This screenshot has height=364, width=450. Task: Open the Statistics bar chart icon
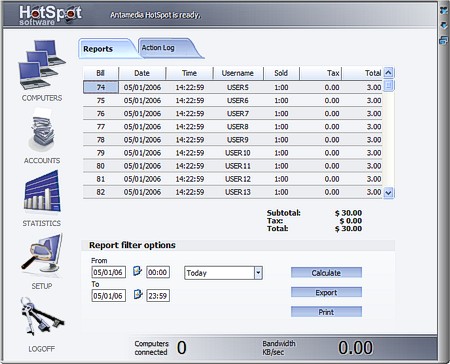click(42, 191)
